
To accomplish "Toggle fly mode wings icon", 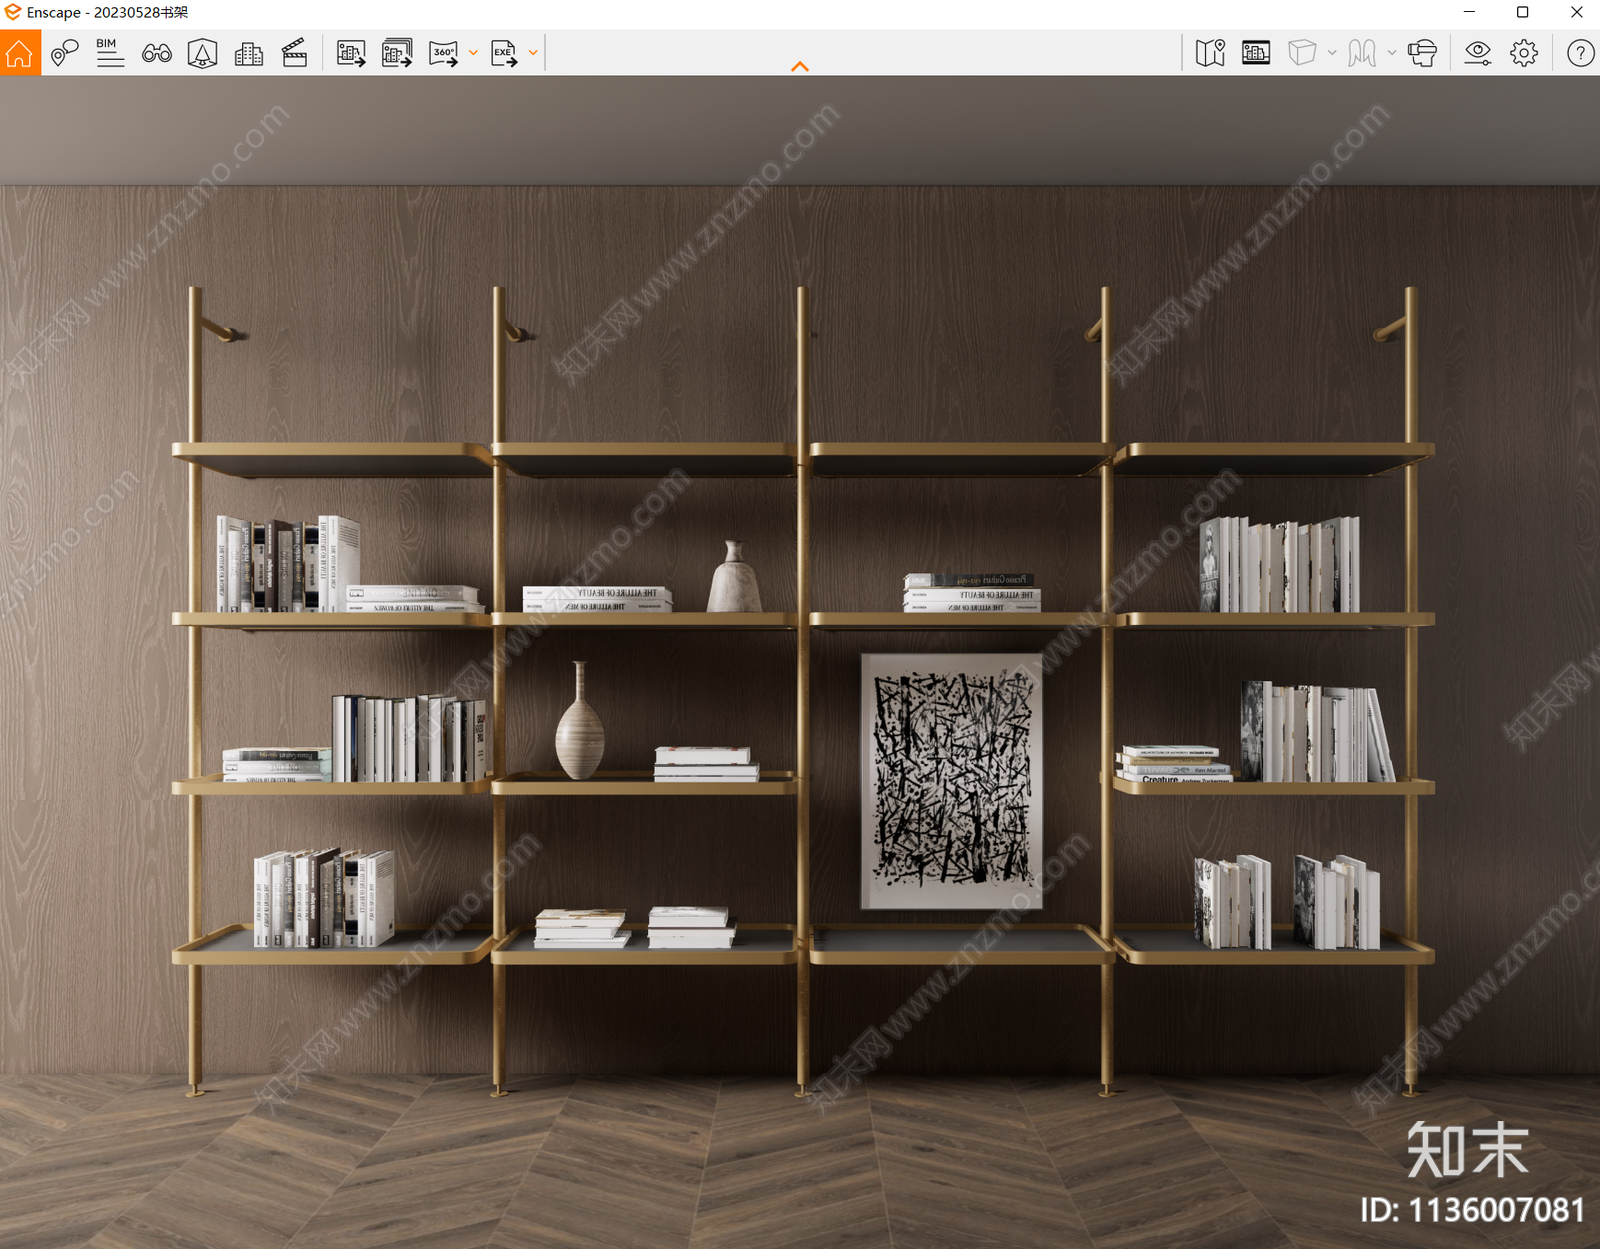I will tap(1362, 53).
